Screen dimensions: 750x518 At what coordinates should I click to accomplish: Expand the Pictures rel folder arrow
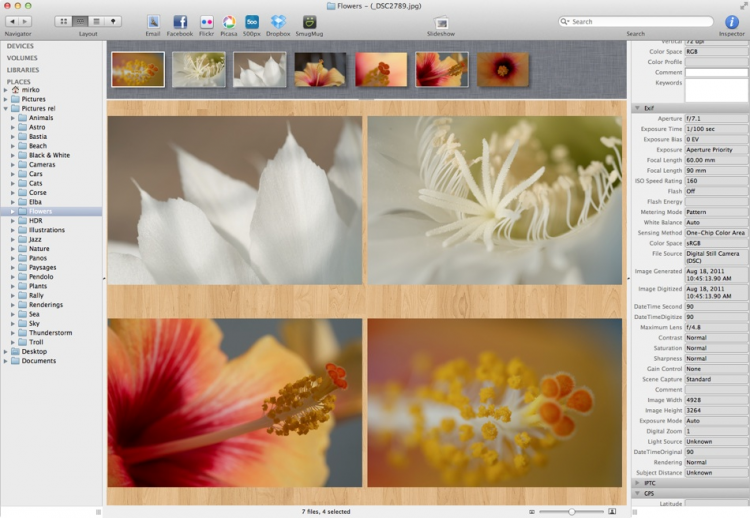pos(6,108)
